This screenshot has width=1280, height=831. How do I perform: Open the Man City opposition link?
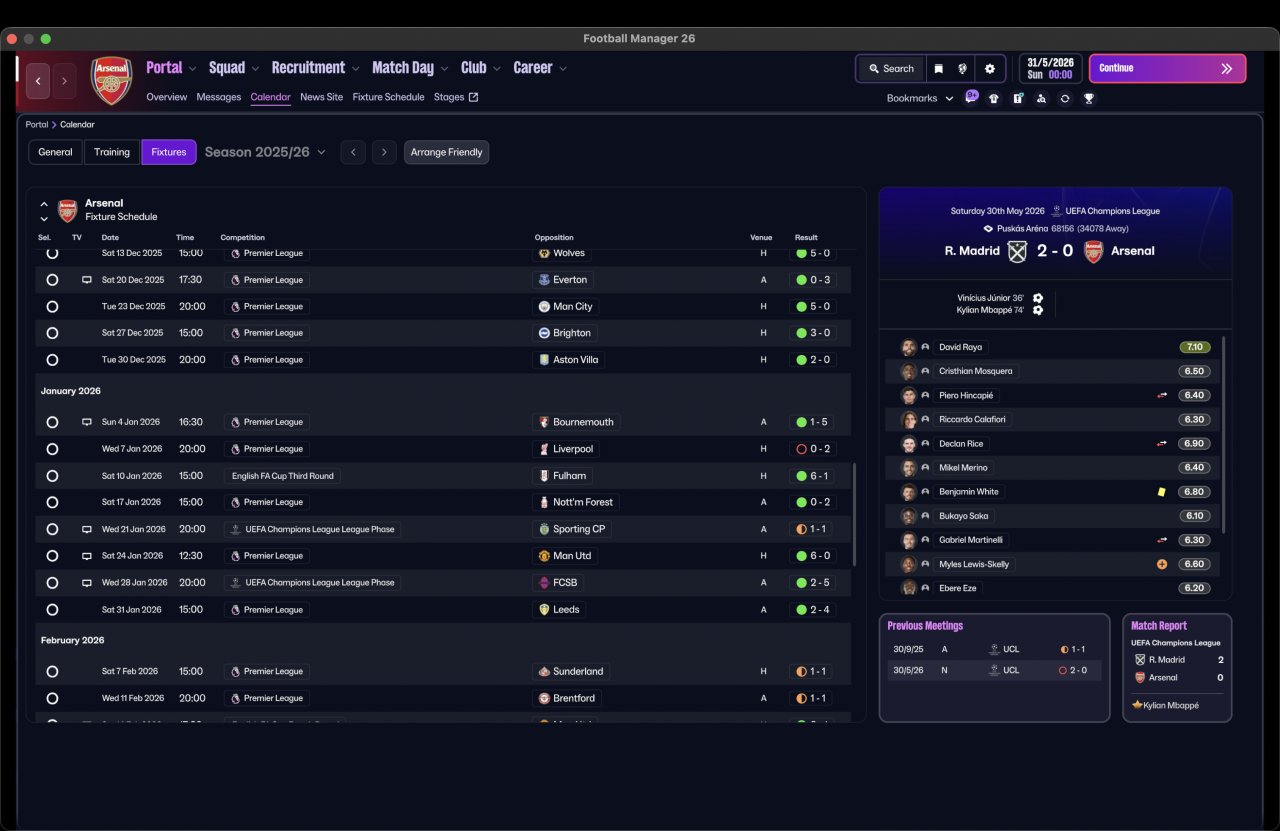click(566, 307)
